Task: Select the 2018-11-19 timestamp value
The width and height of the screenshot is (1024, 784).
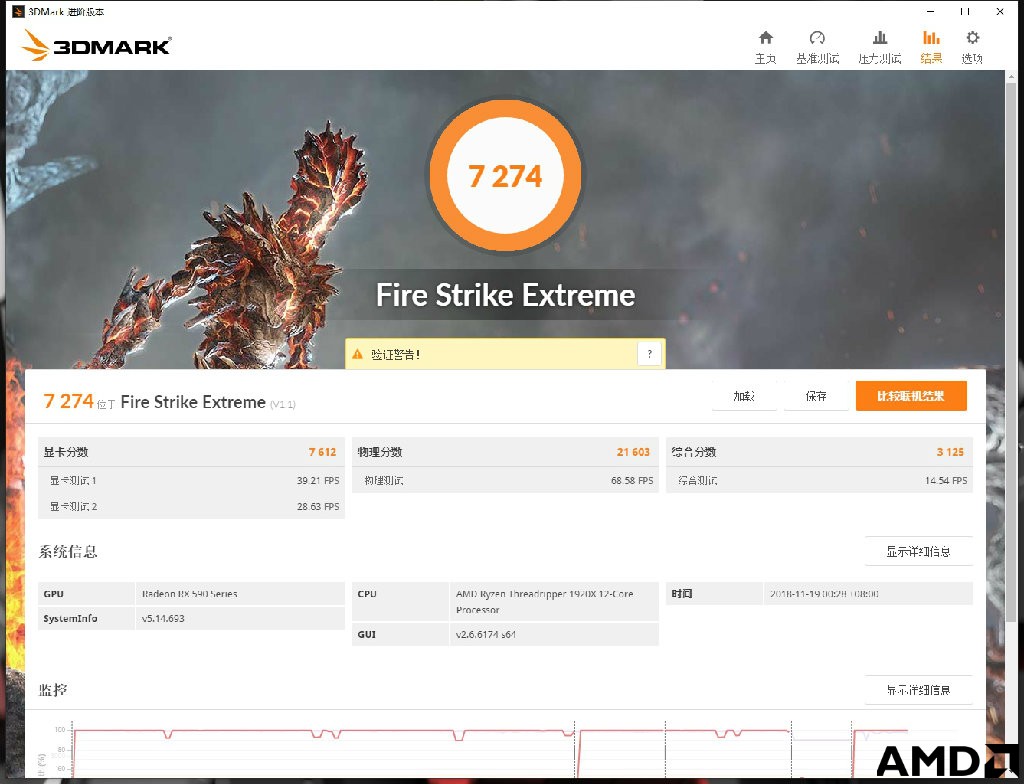Action: (824, 594)
